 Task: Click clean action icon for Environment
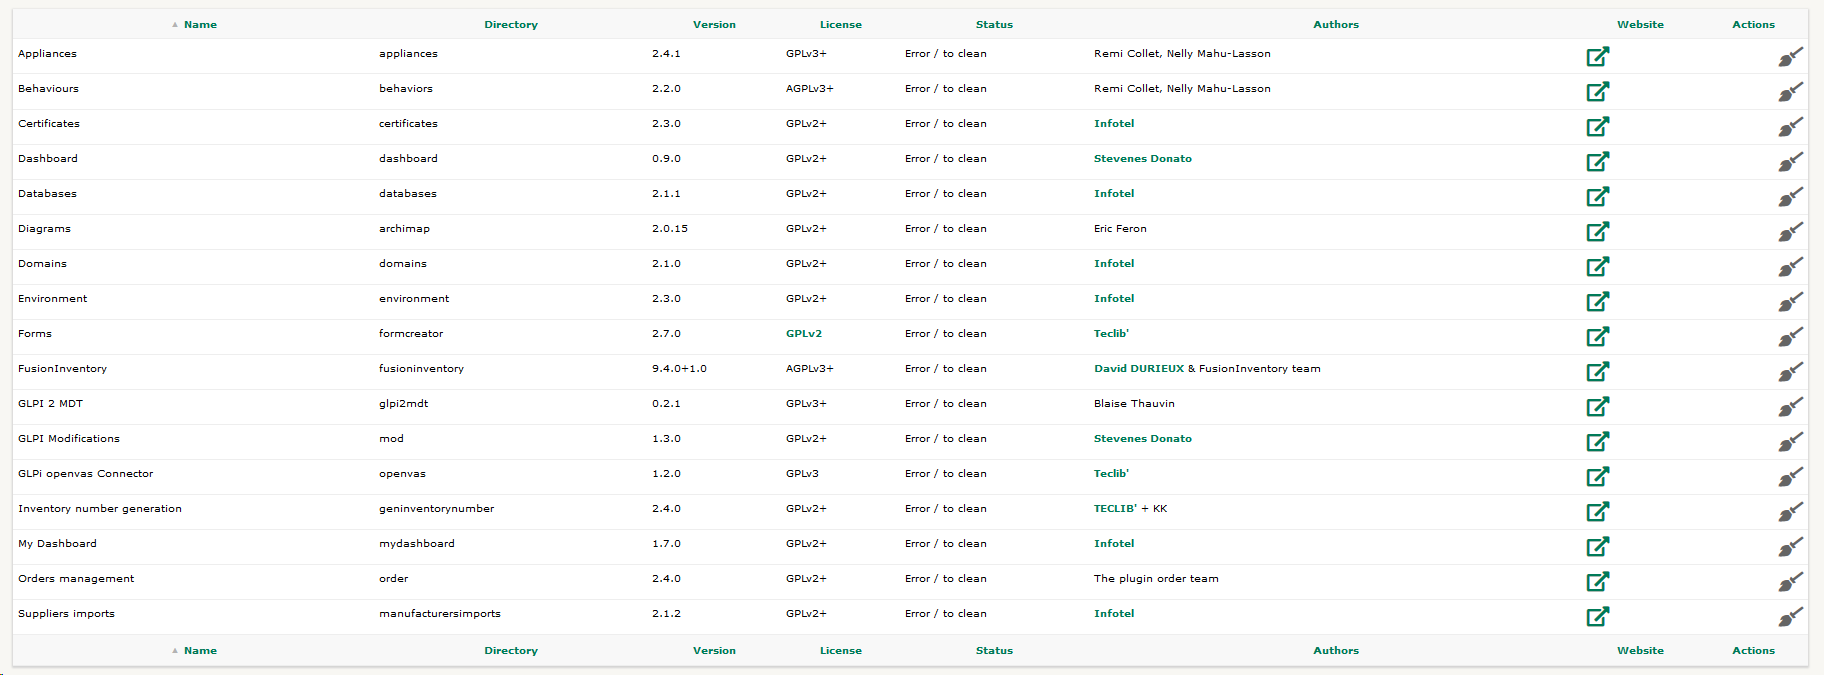pyautogui.click(x=1791, y=302)
